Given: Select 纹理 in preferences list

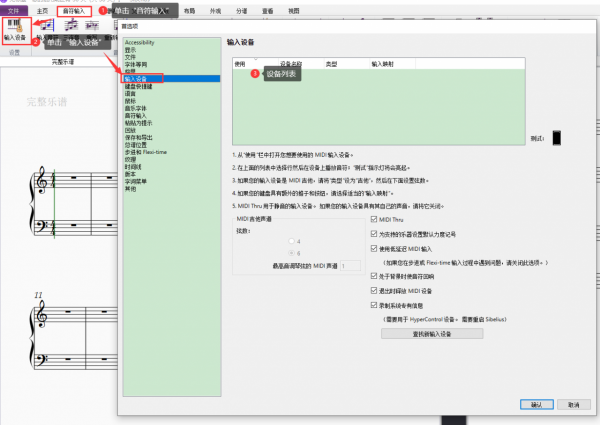Looking at the screenshot, I should tap(130, 159).
